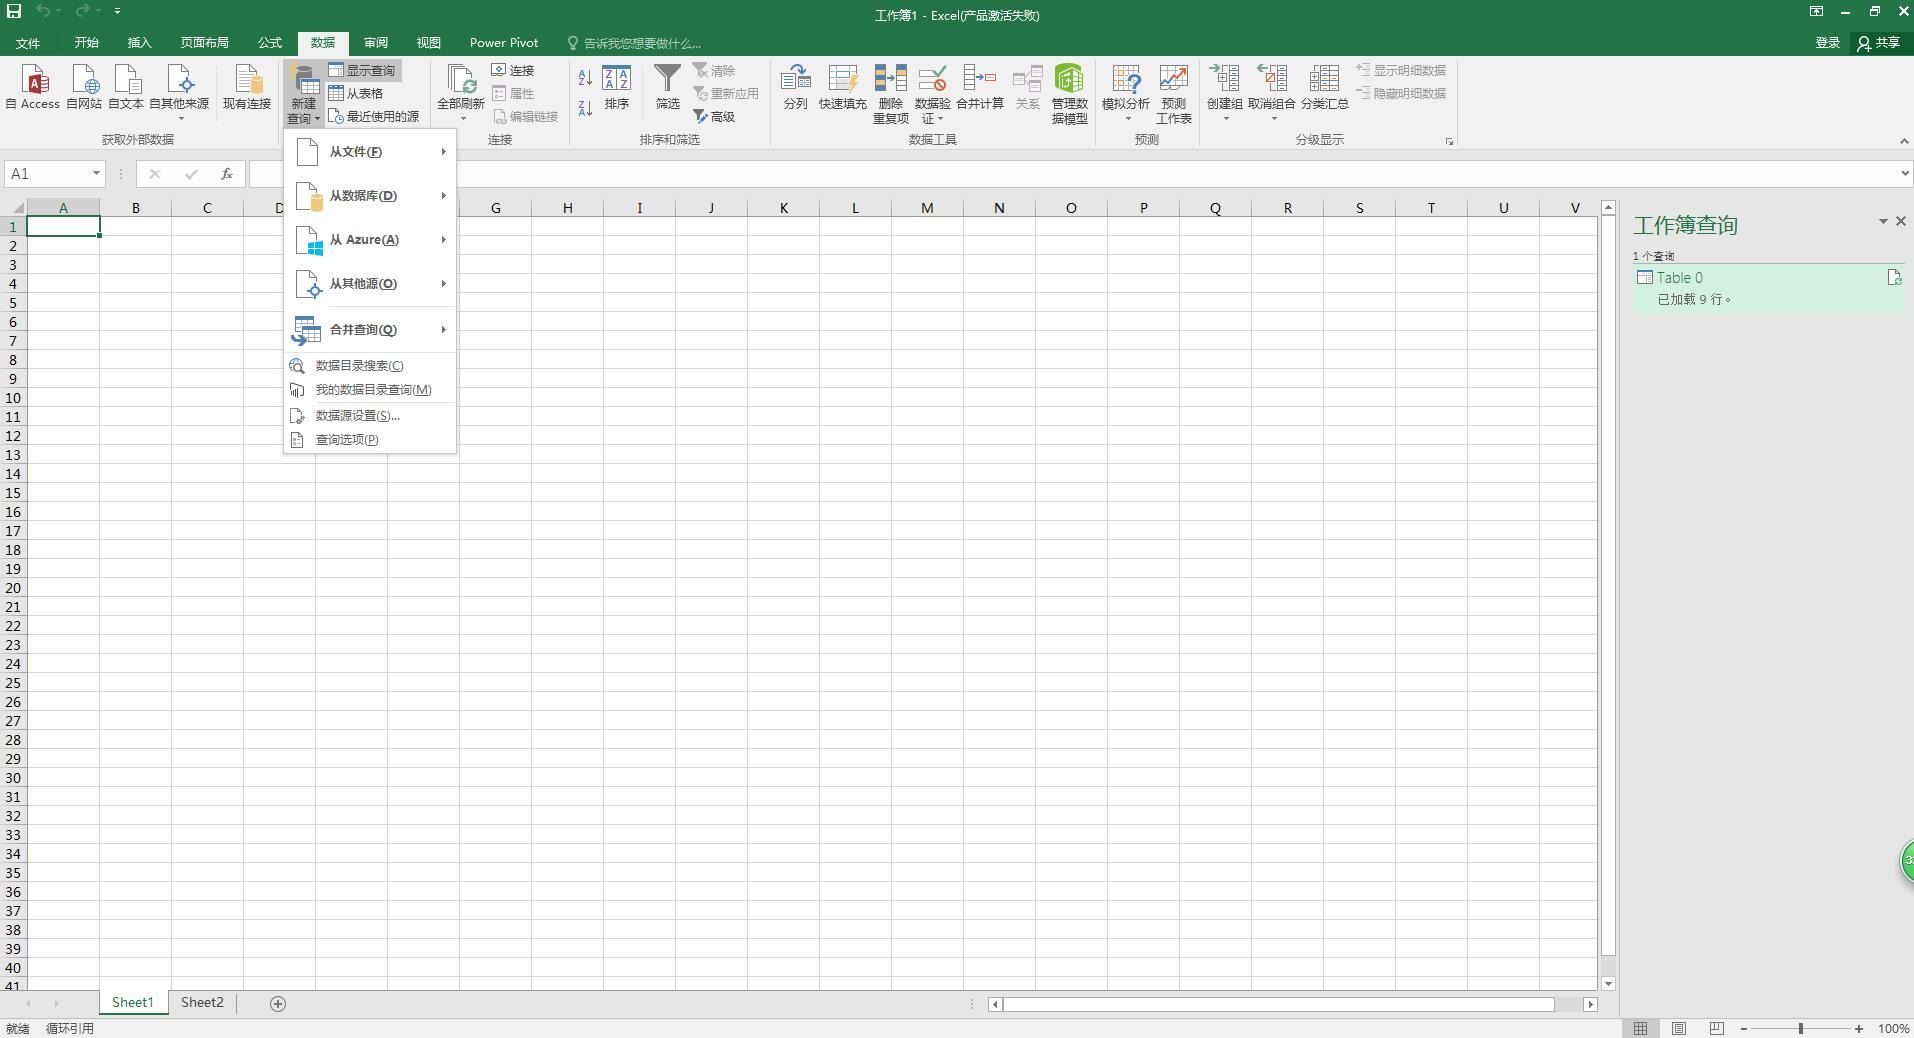The width and height of the screenshot is (1914, 1038).
Task: Toggle the 筛选 filter funnel
Action: tap(667, 87)
